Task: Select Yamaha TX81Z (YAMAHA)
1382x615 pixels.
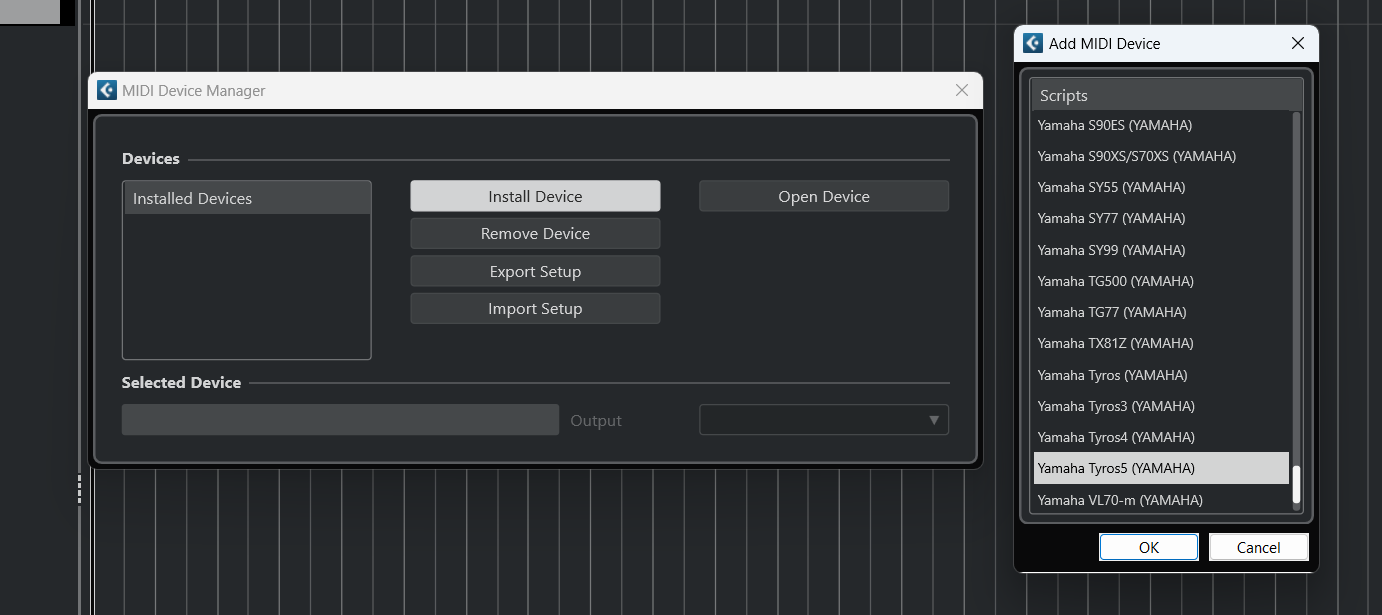Action: [x=1161, y=343]
